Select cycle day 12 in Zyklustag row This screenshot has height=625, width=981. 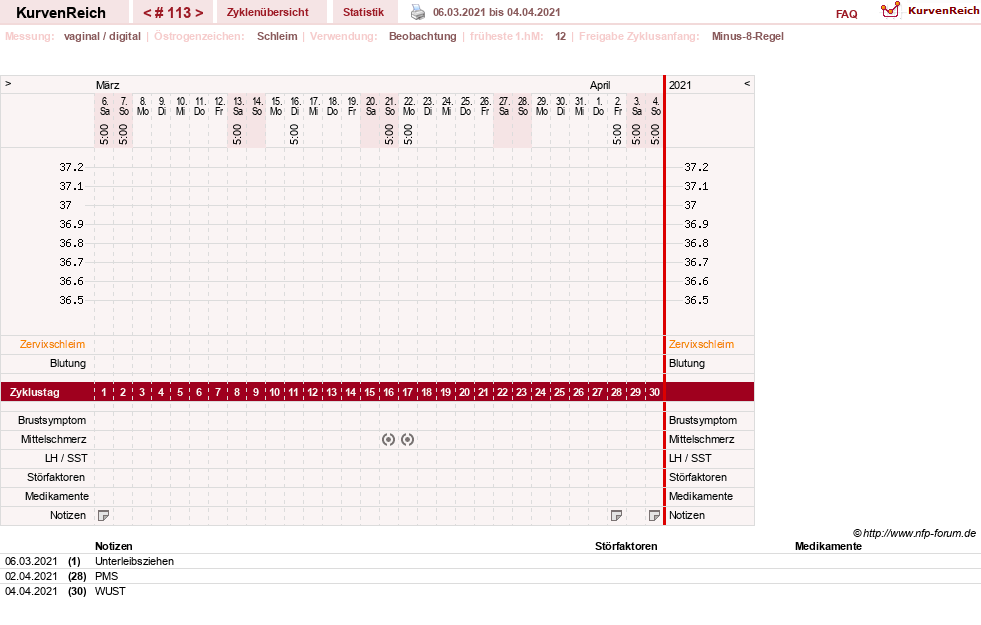tap(312, 392)
